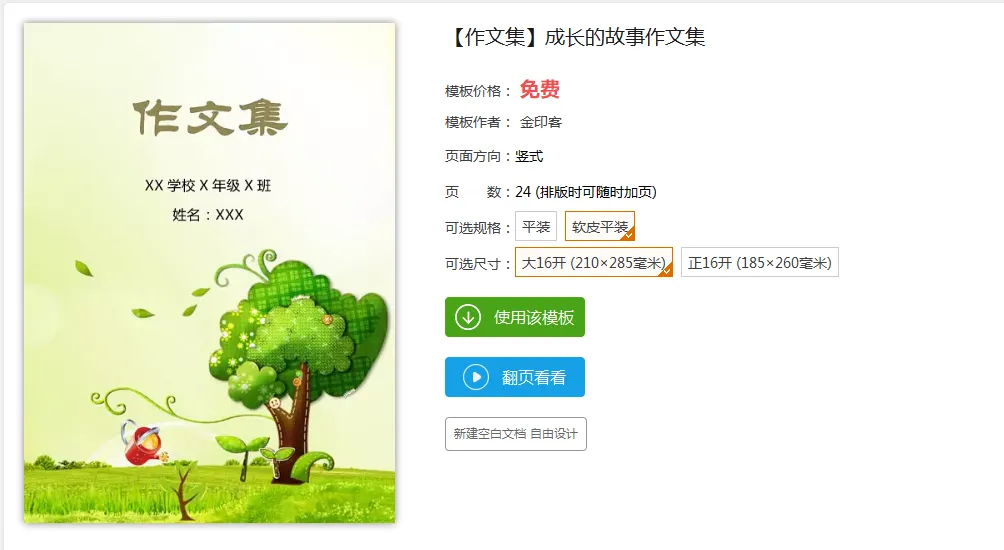Click the template title 成长的故事作文集
This screenshot has height=550, width=1004.
click(624, 37)
